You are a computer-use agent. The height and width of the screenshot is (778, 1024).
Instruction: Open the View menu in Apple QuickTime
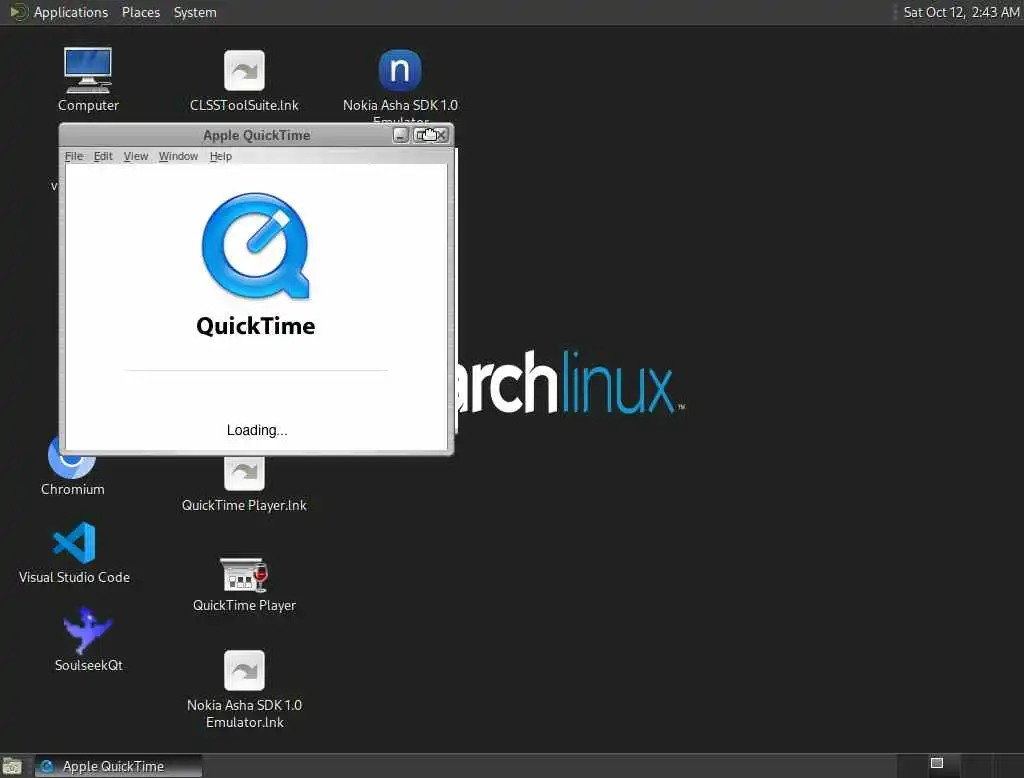[136, 156]
